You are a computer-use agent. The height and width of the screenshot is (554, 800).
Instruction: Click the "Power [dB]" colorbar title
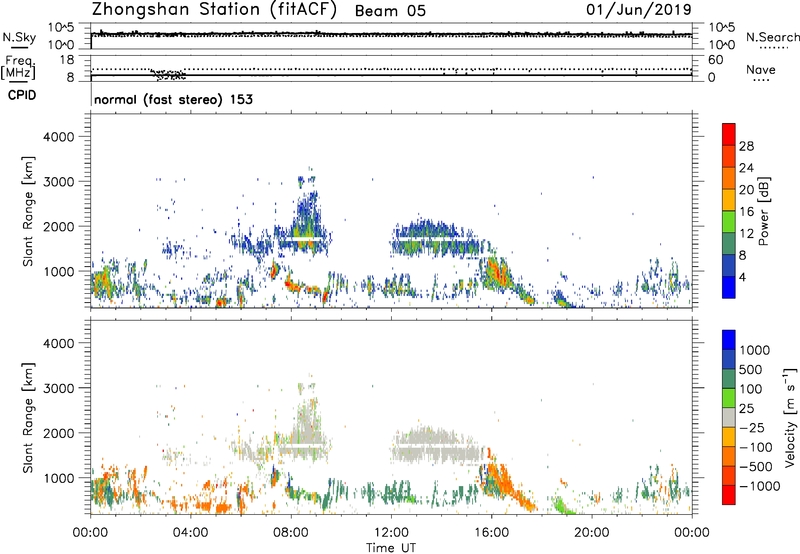tap(764, 211)
